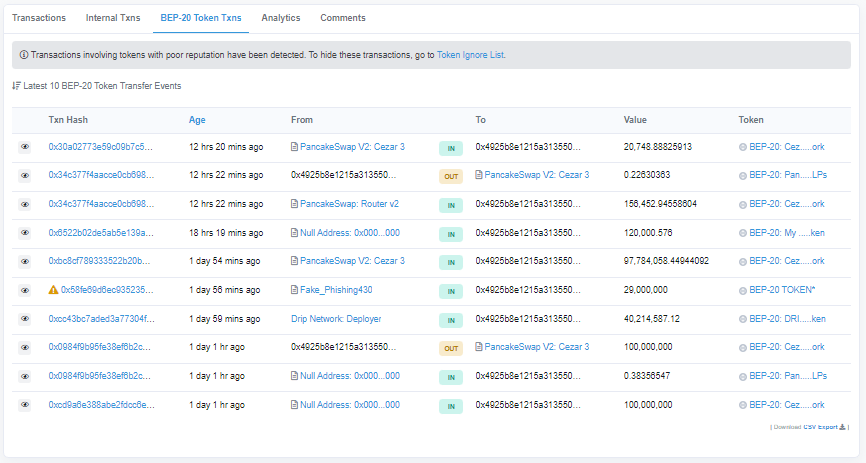The width and height of the screenshot is (866, 463).
Task: Open the BEP-20: DRI.....ken token link
Action: coord(787,319)
